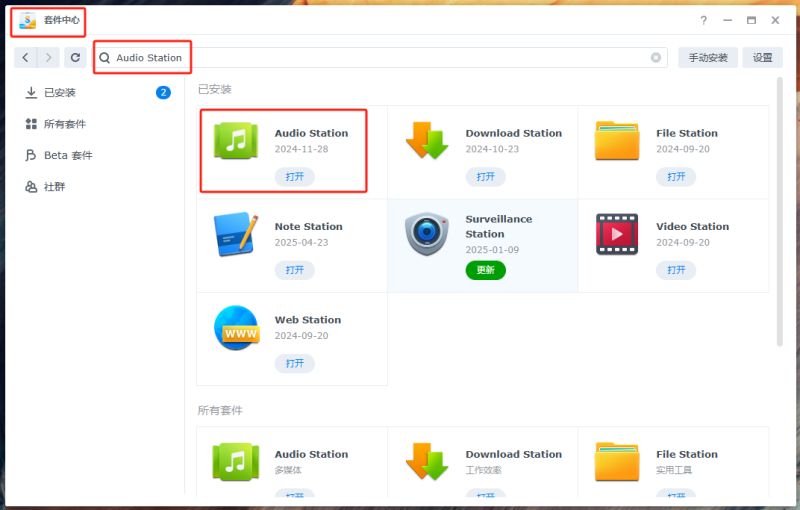Screen dimensions: 800x510
Task: Clear the search field text
Action: 656,58
